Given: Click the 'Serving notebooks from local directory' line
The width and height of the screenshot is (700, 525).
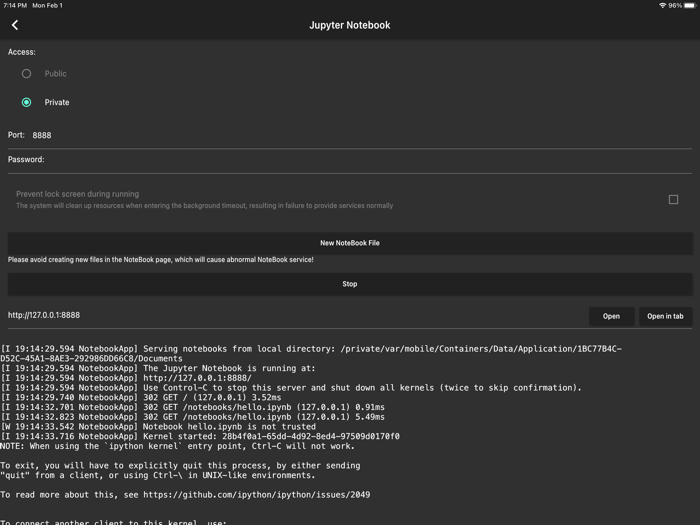Looking at the screenshot, I should pyautogui.click(x=311, y=354).
